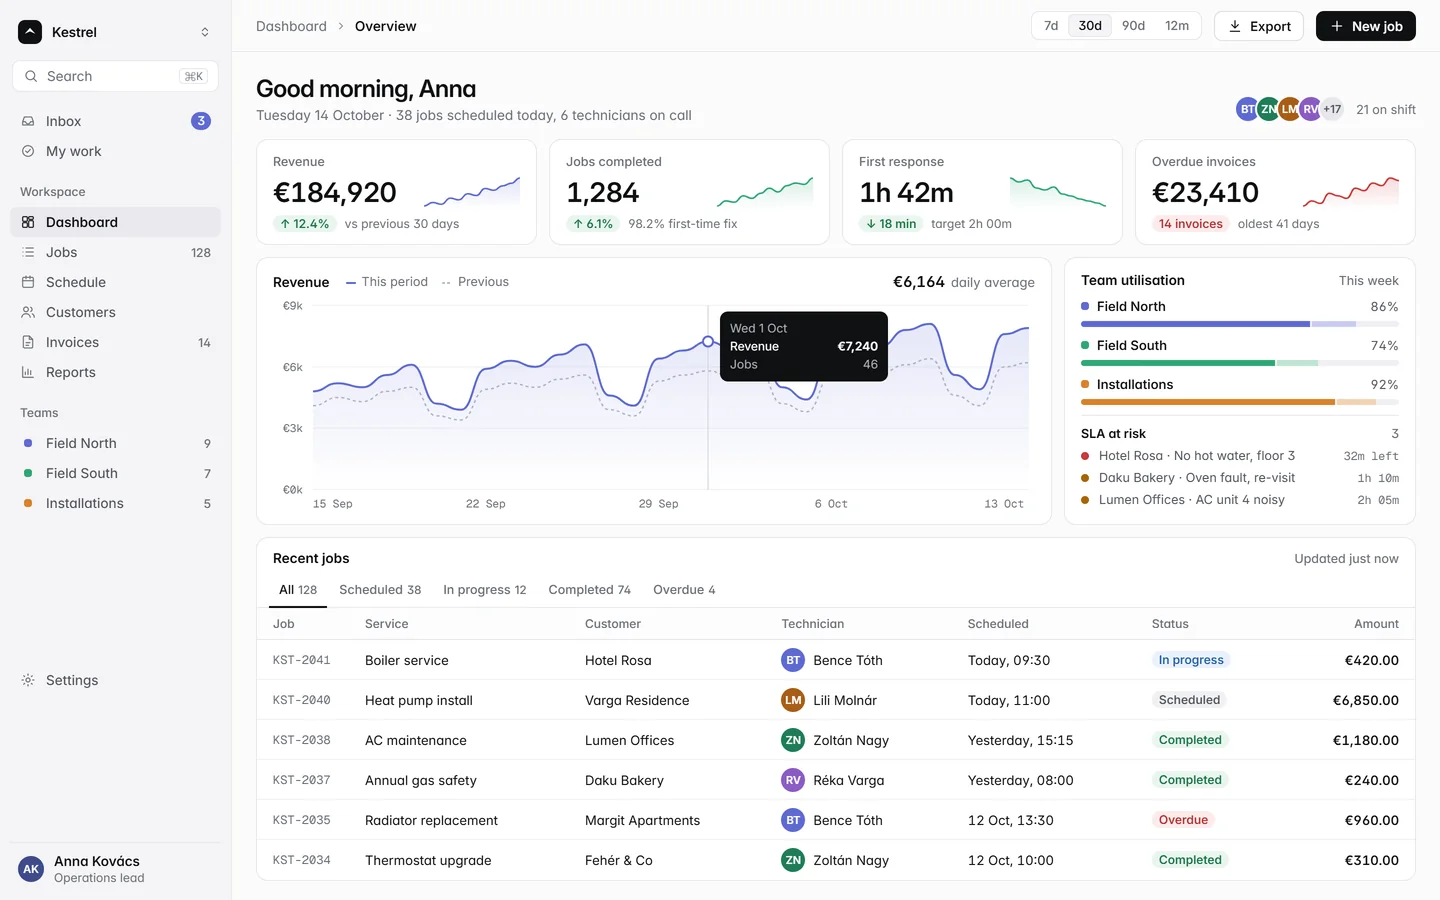Switch to the Scheduled 38 tab
This screenshot has width=1440, height=900.
point(380,590)
